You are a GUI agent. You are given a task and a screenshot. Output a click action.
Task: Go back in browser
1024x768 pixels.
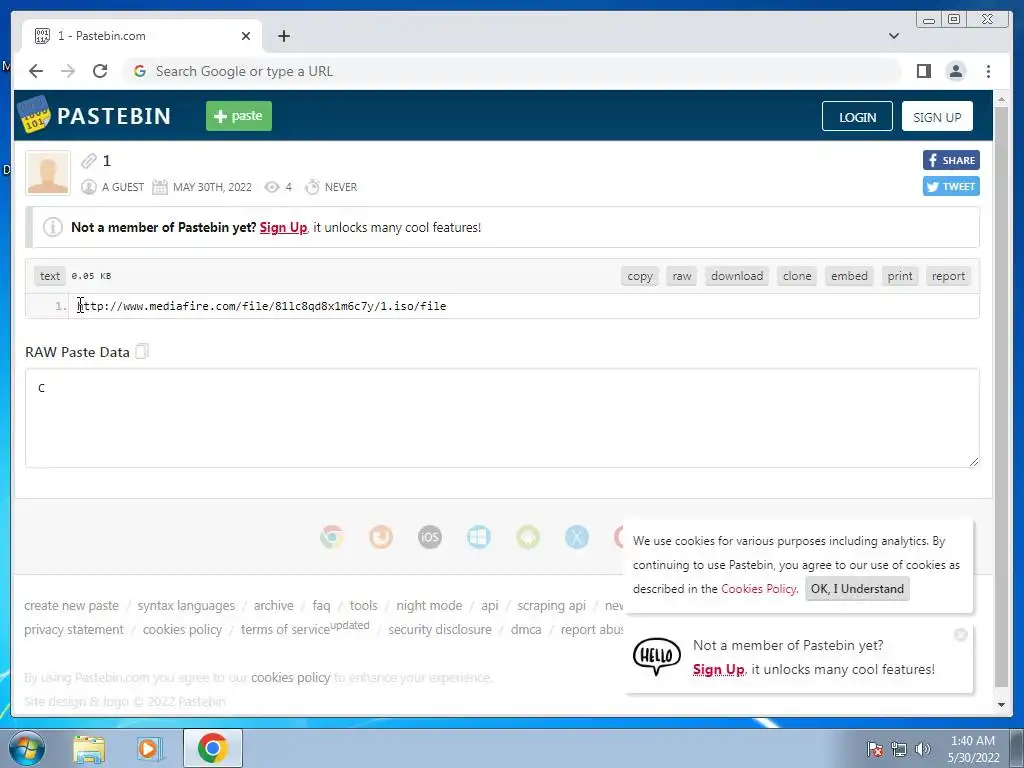point(36,71)
